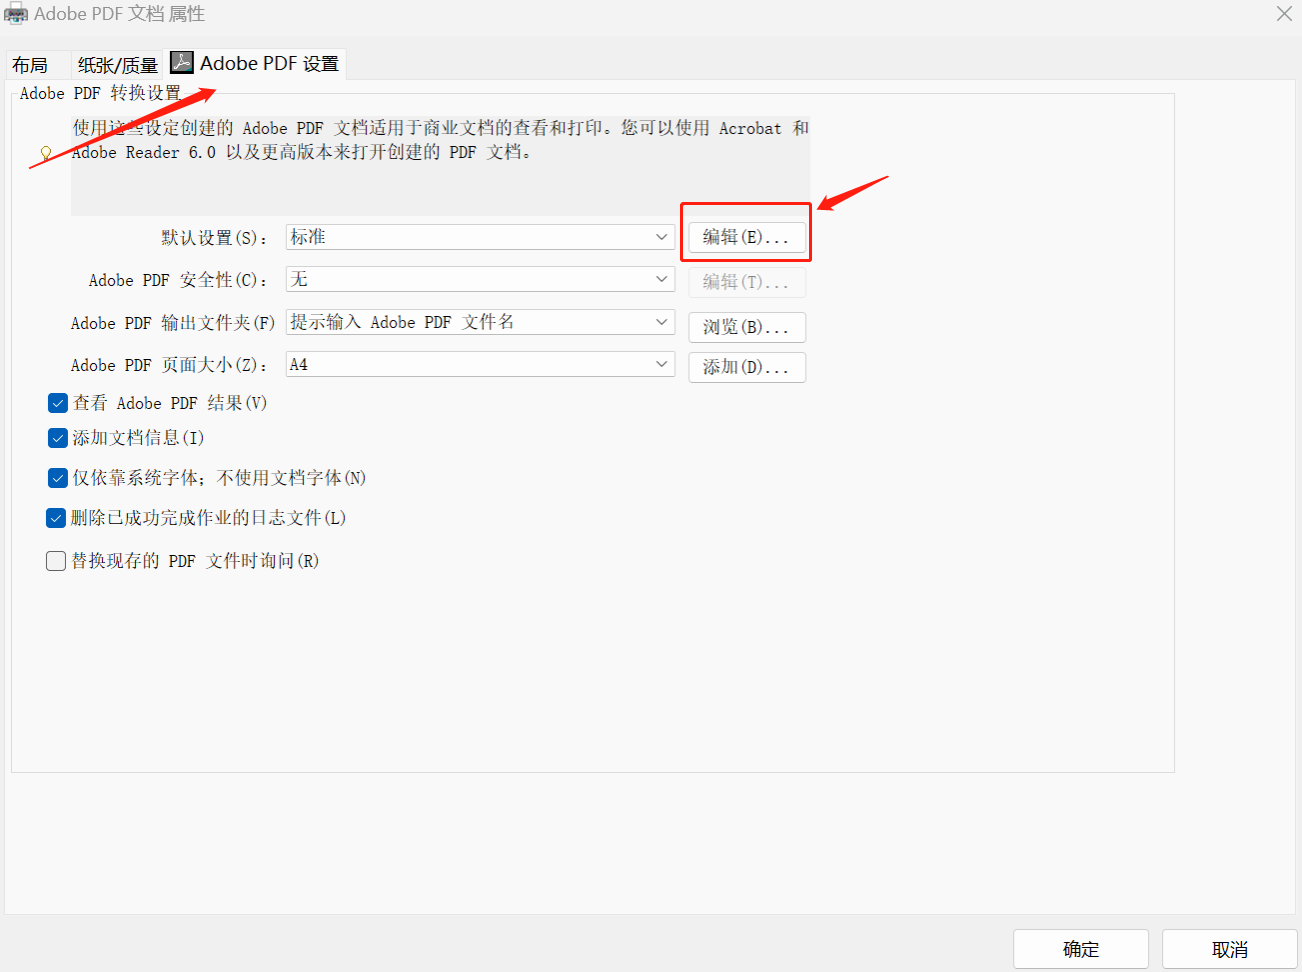Image resolution: width=1302 pixels, height=972 pixels.
Task: Uncheck 删除已成功完成作业的日志文件(L)
Action: 56,518
